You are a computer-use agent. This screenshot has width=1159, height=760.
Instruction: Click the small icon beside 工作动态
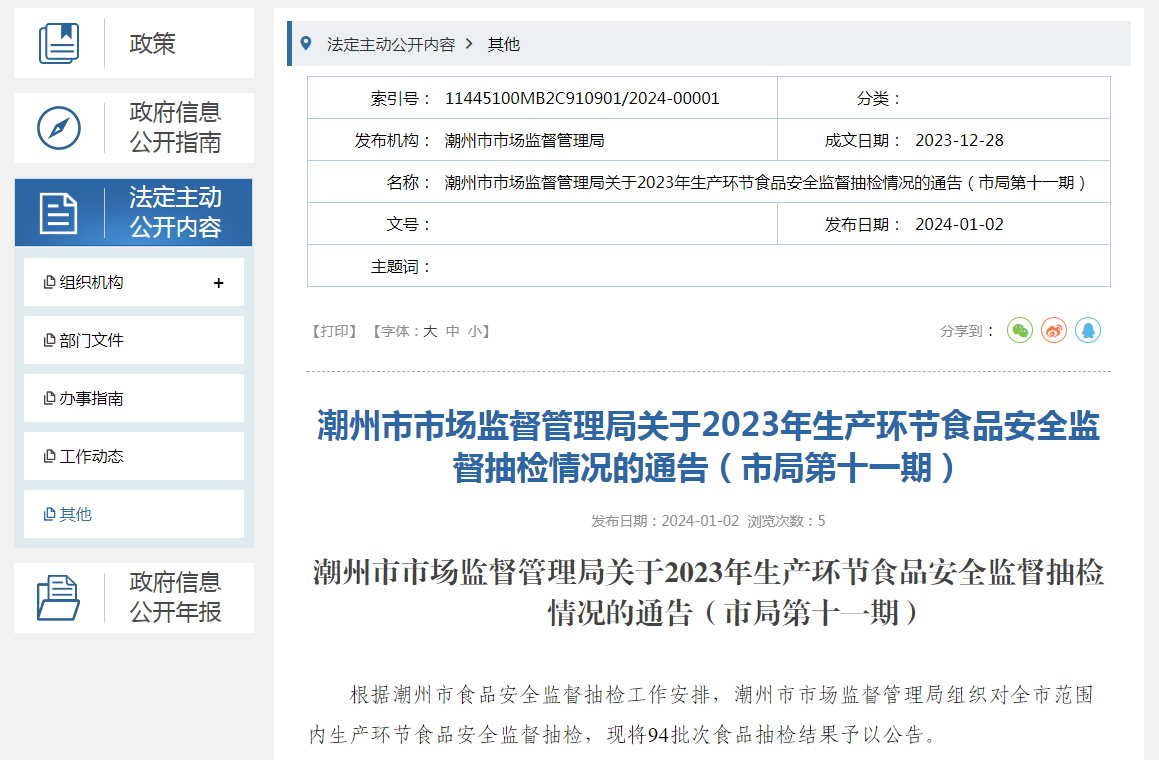point(50,456)
